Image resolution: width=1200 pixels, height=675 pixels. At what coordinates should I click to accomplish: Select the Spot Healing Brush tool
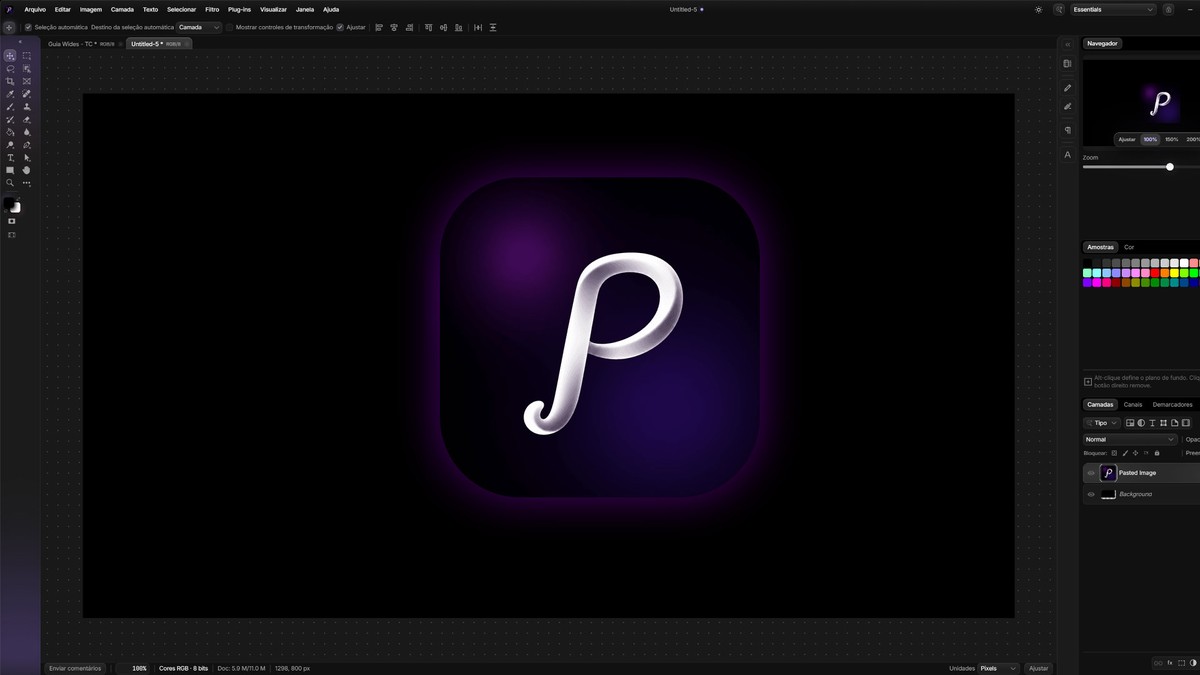(27, 94)
